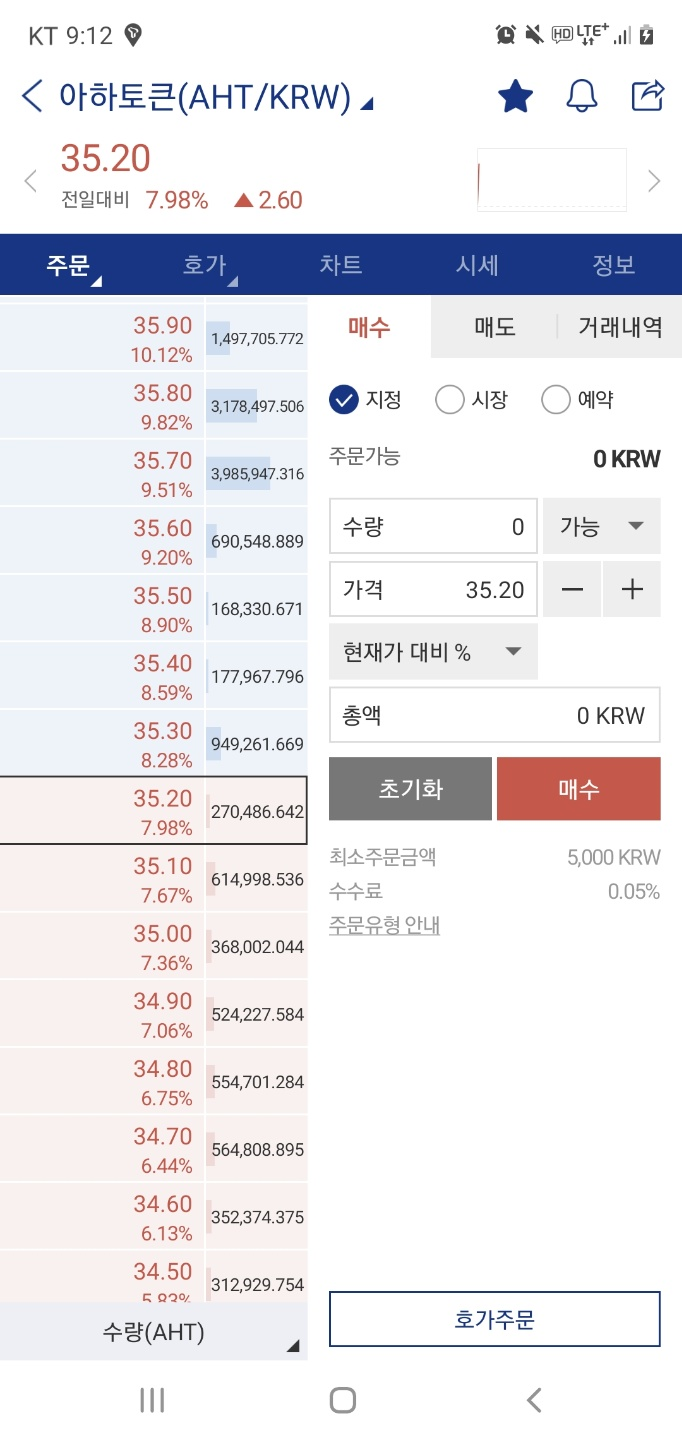This screenshot has width=682, height=1440.
Task: Tap the 호가주문 button
Action: (x=495, y=1319)
